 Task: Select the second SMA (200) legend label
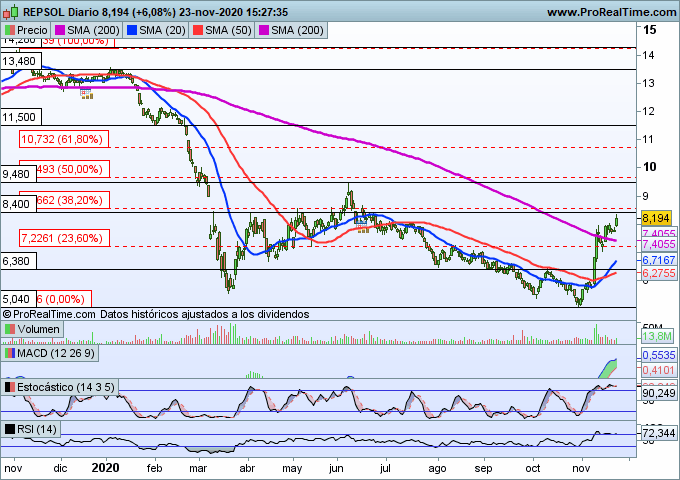coord(291,30)
